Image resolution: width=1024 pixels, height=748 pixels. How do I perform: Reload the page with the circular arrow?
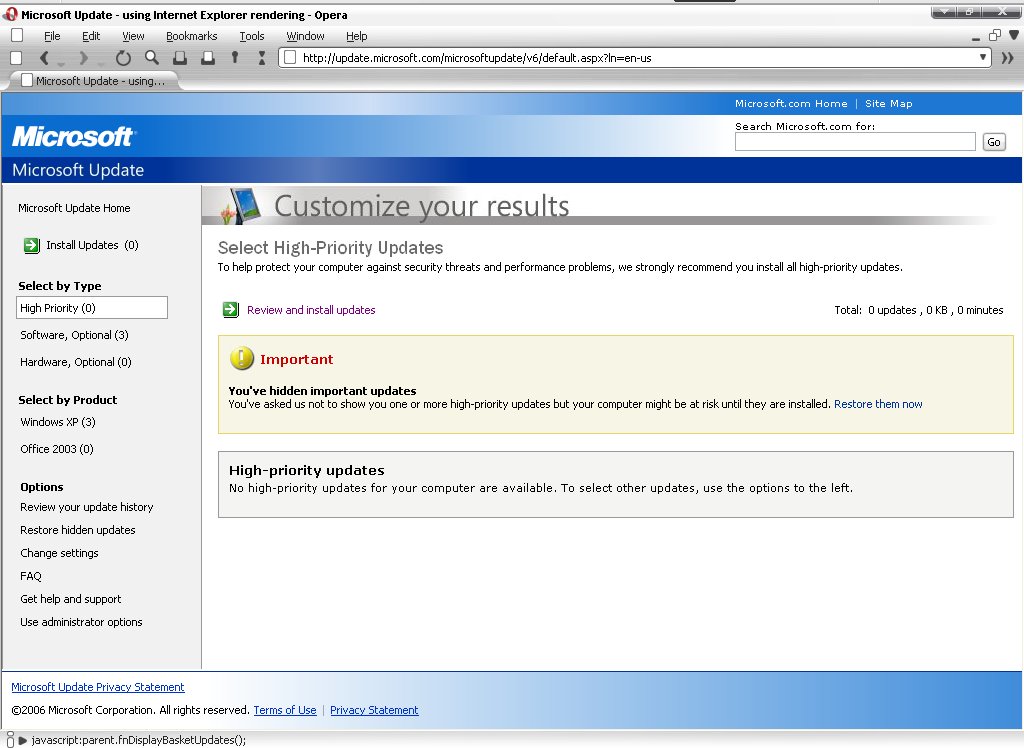point(123,58)
